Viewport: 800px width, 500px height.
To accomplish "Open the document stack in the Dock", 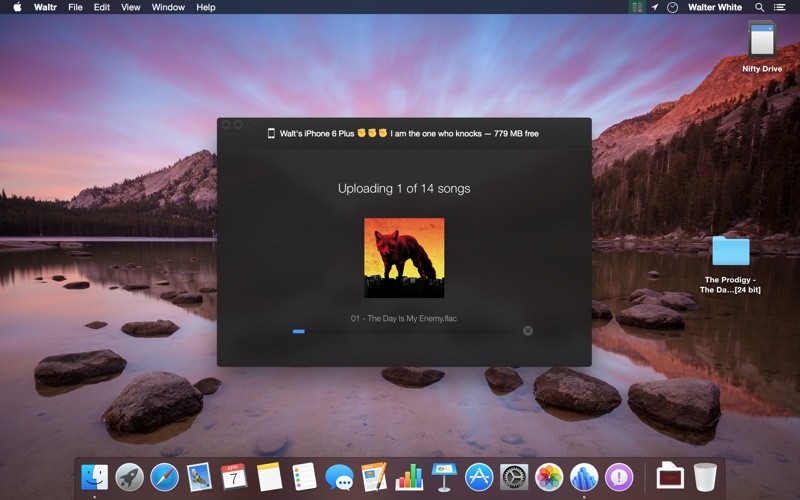I will [670, 476].
